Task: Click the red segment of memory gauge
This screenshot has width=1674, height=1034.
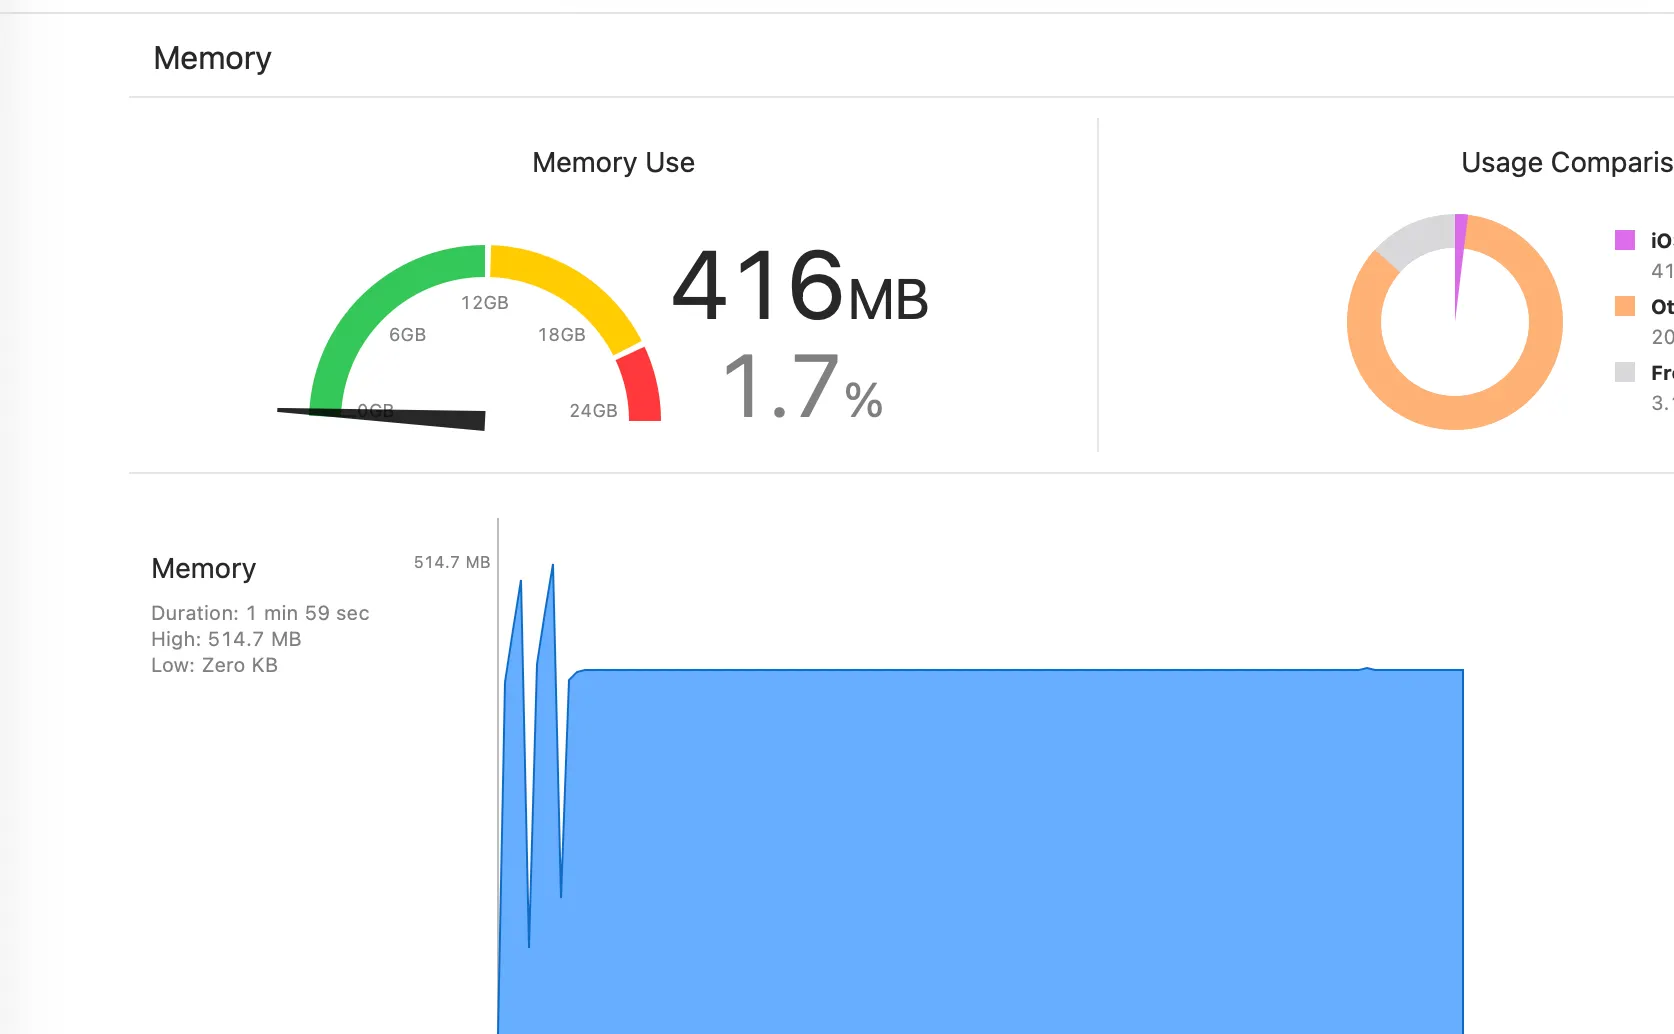Action: pyautogui.click(x=640, y=385)
